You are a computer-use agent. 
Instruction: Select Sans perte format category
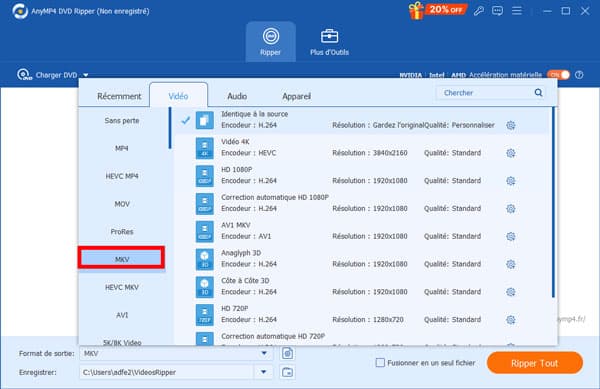pyautogui.click(x=122, y=120)
